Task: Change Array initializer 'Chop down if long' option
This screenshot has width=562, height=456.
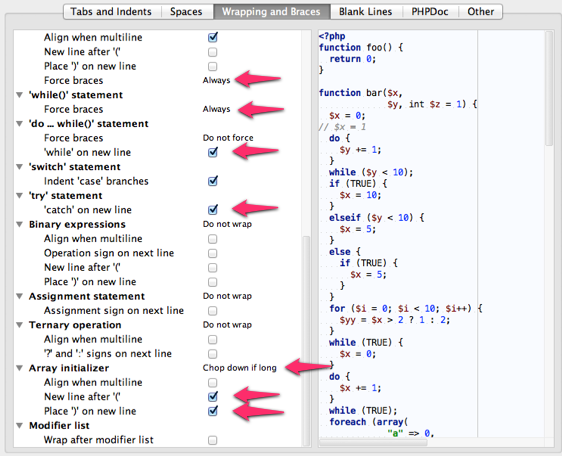Action: tap(239, 368)
